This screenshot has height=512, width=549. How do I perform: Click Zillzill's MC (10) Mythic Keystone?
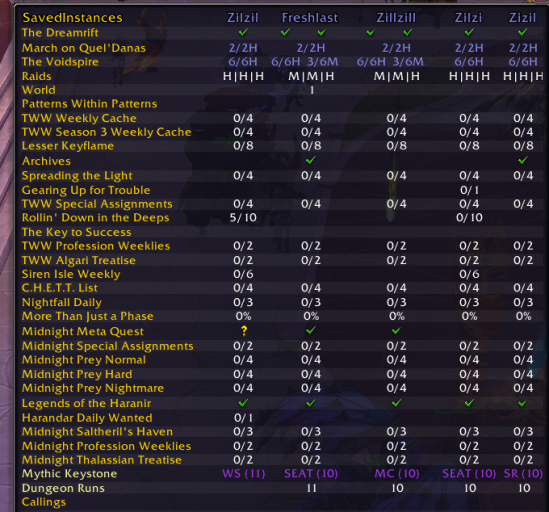397,474
